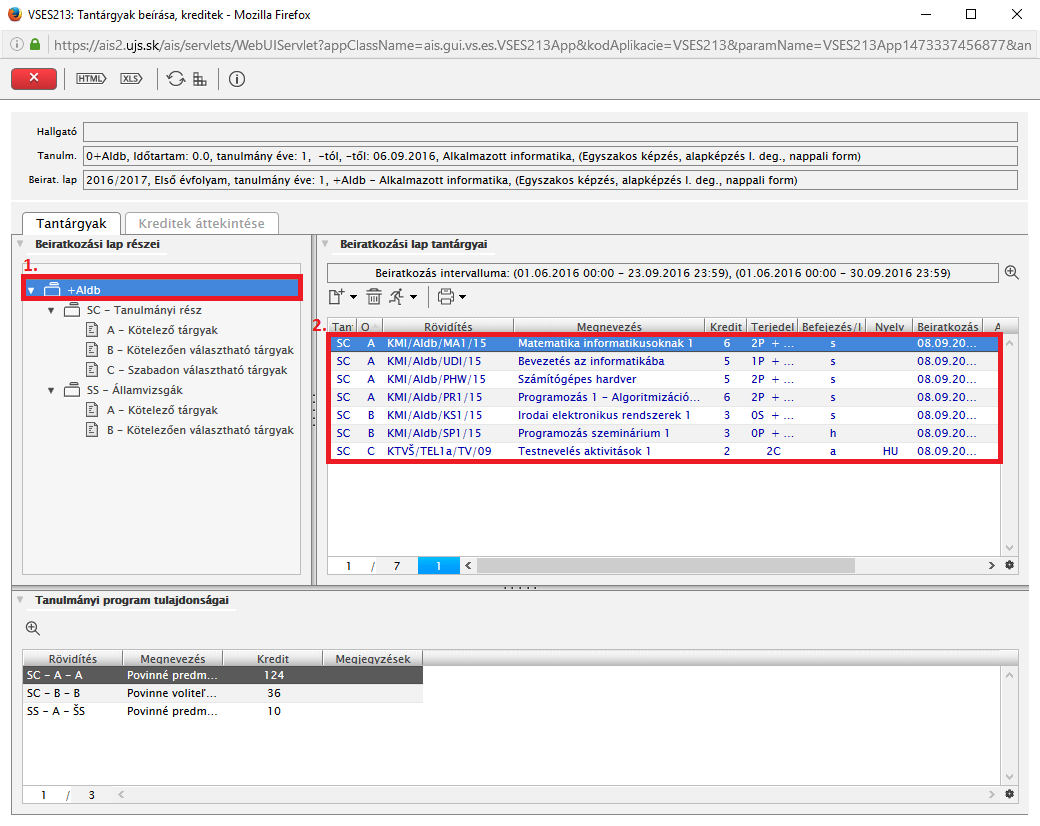The width and height of the screenshot is (1040, 826).
Task: Click magnifier beside enrollment interval field
Action: click(x=1011, y=272)
